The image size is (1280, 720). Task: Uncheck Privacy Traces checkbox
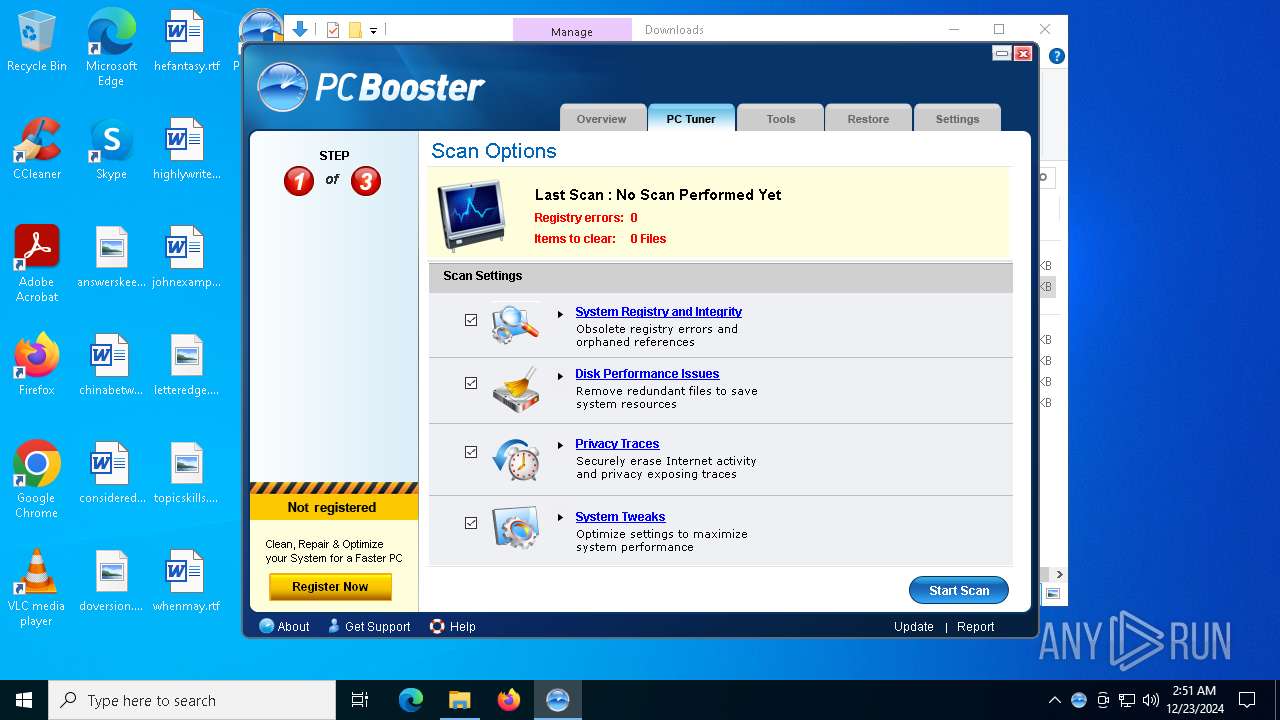tap(471, 452)
